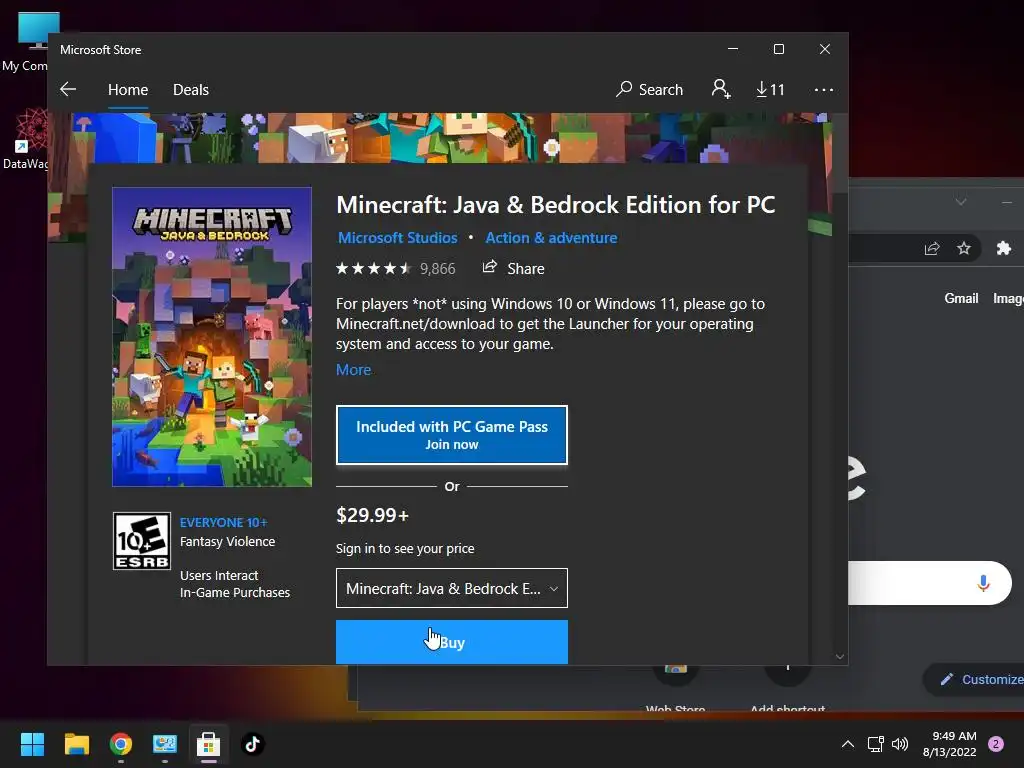Open the downloads and updates icon showing 11
This screenshot has height=768, width=1024.
pos(770,89)
